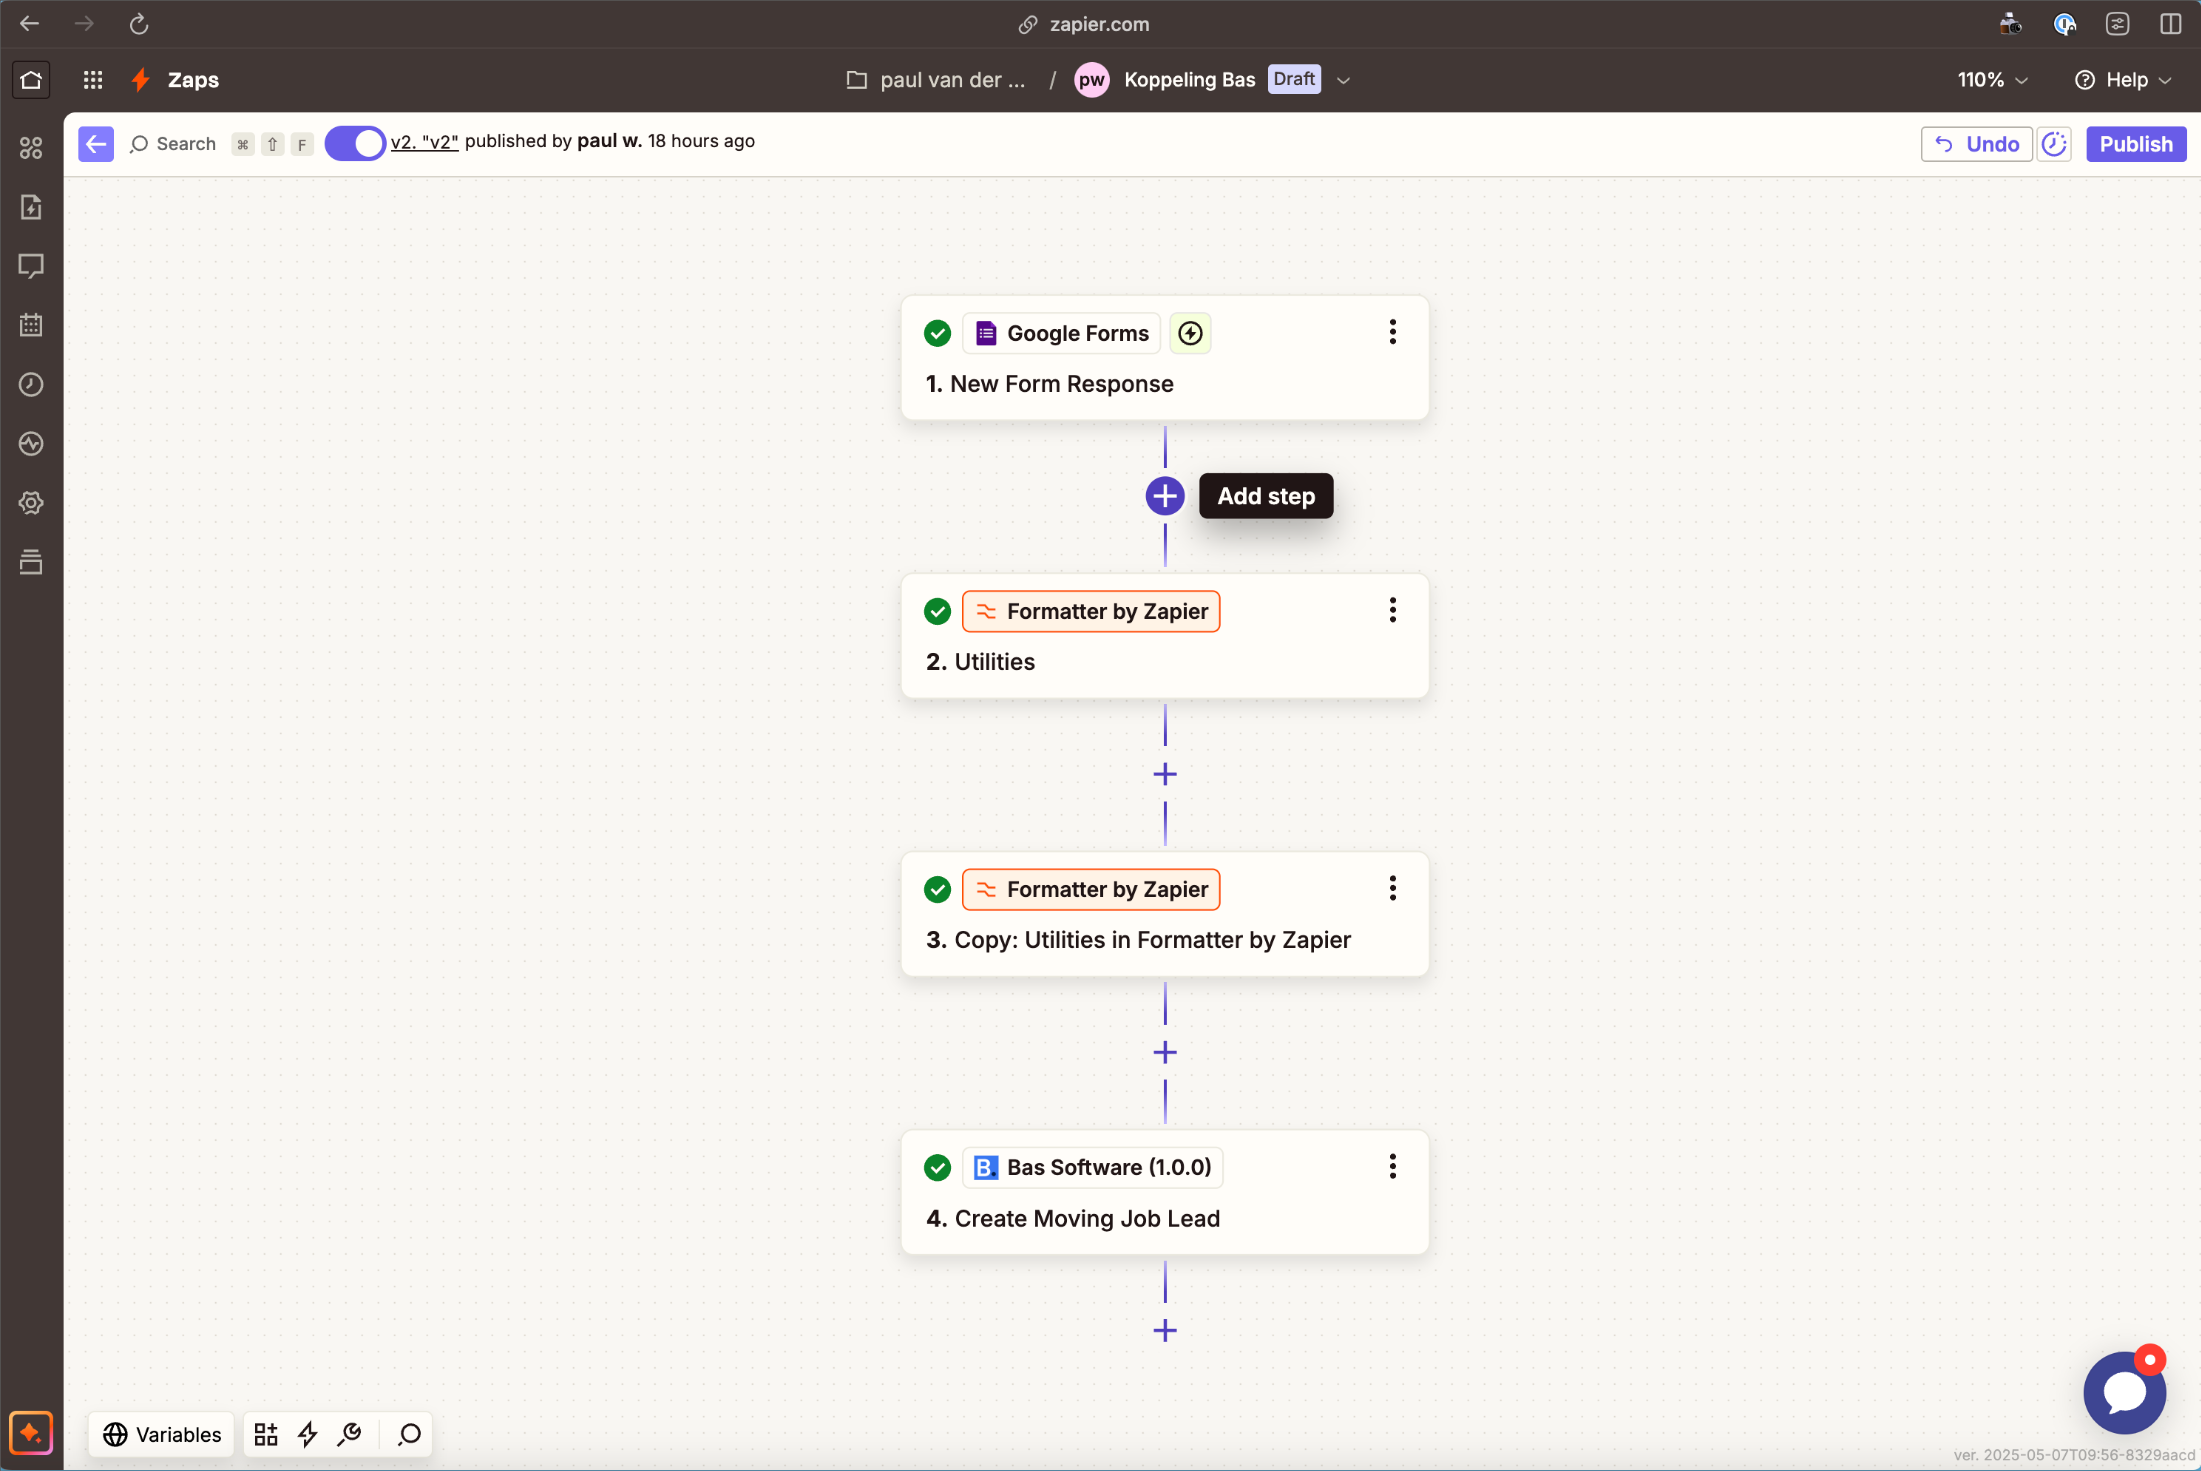Open options menu for step 3 Copy Utilities

(1393, 888)
